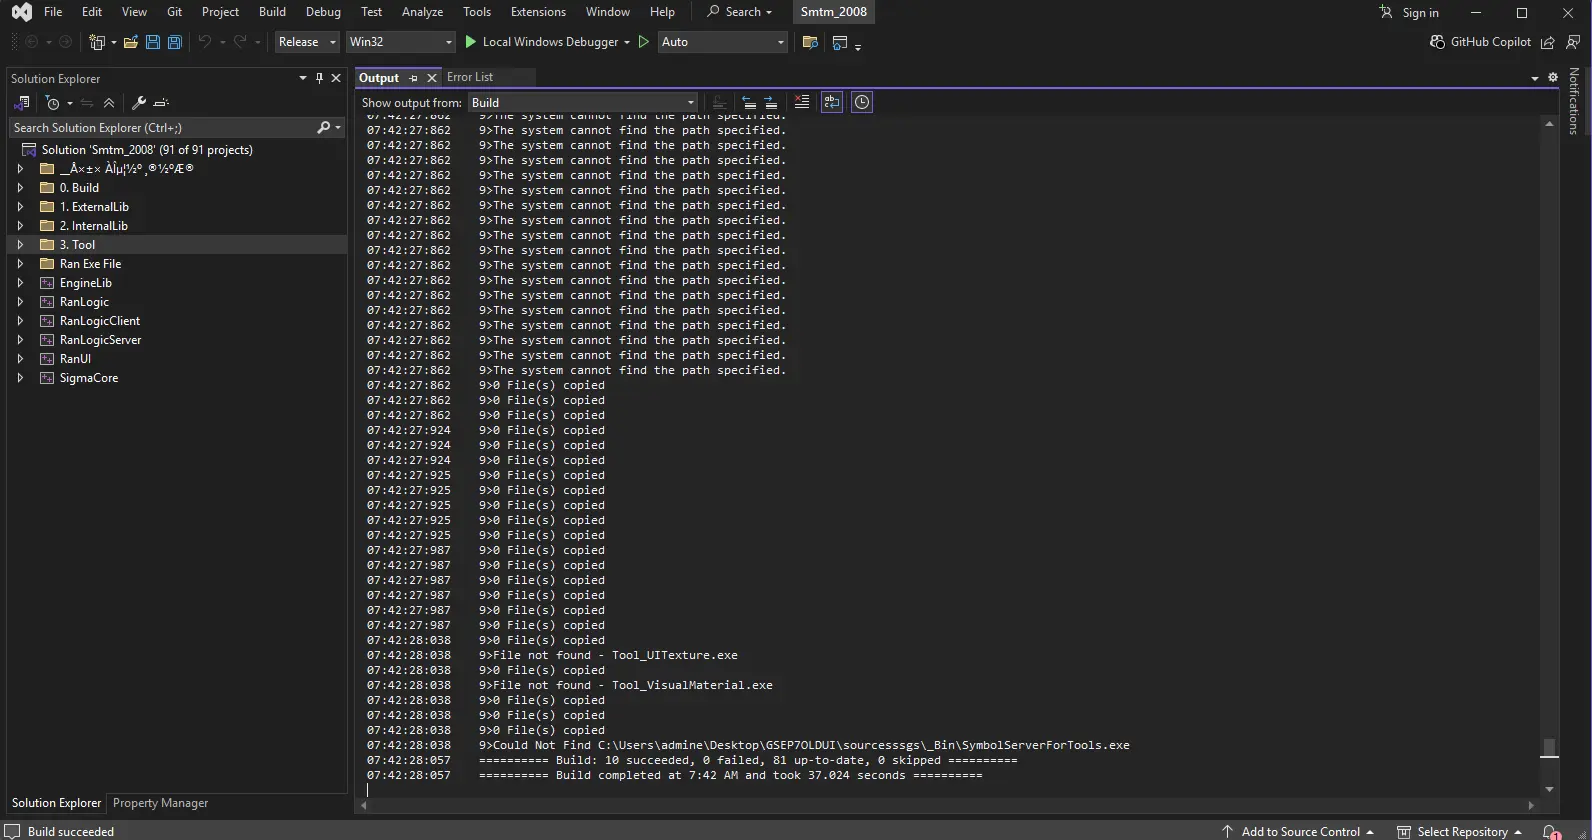
Task: Toggle word wrap in Output window
Action: coord(832,102)
